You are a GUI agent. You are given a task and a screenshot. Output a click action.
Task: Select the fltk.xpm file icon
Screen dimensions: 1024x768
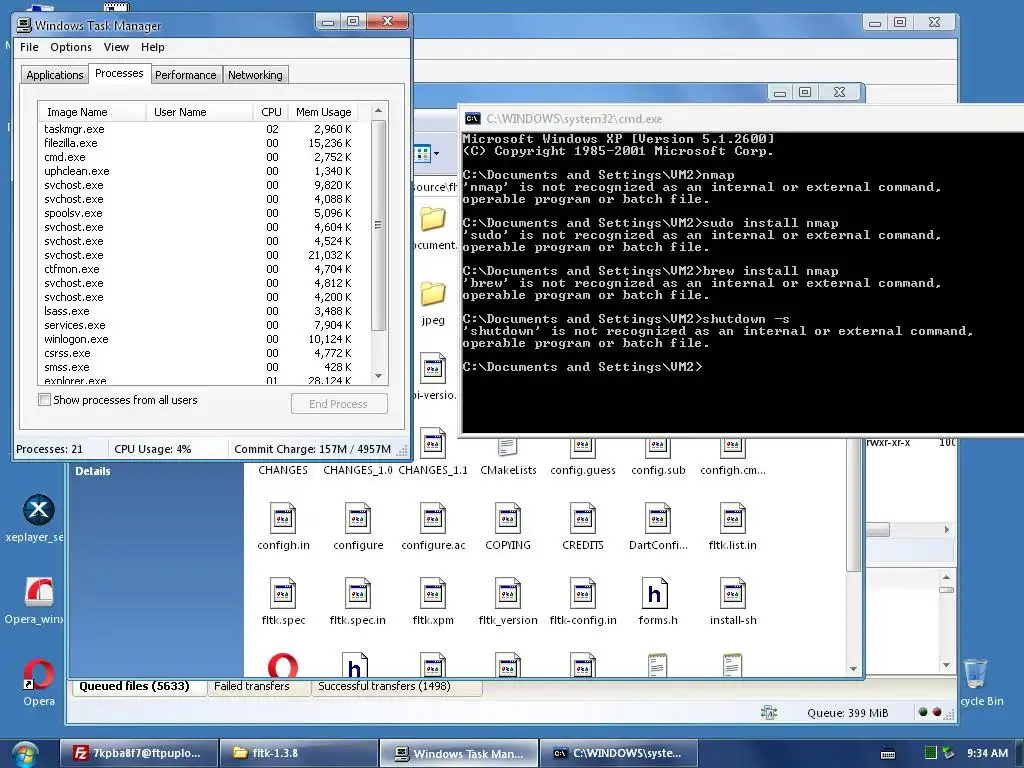coord(433,594)
